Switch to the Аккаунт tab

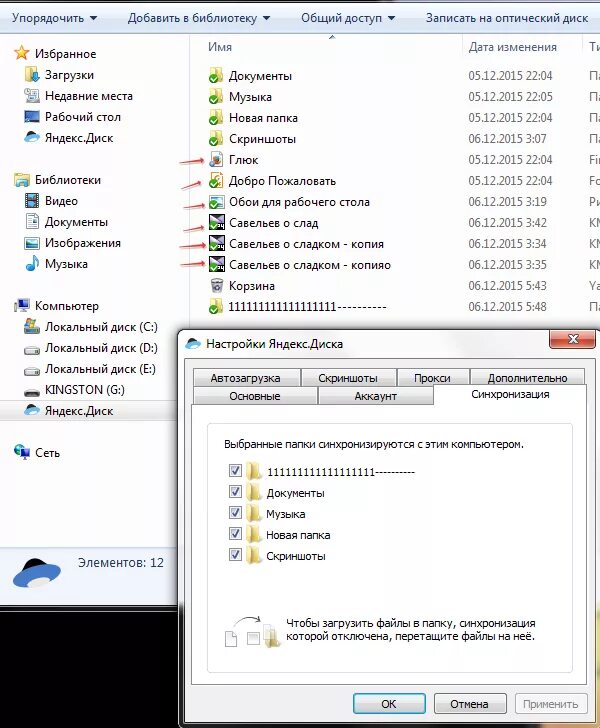coord(375,396)
